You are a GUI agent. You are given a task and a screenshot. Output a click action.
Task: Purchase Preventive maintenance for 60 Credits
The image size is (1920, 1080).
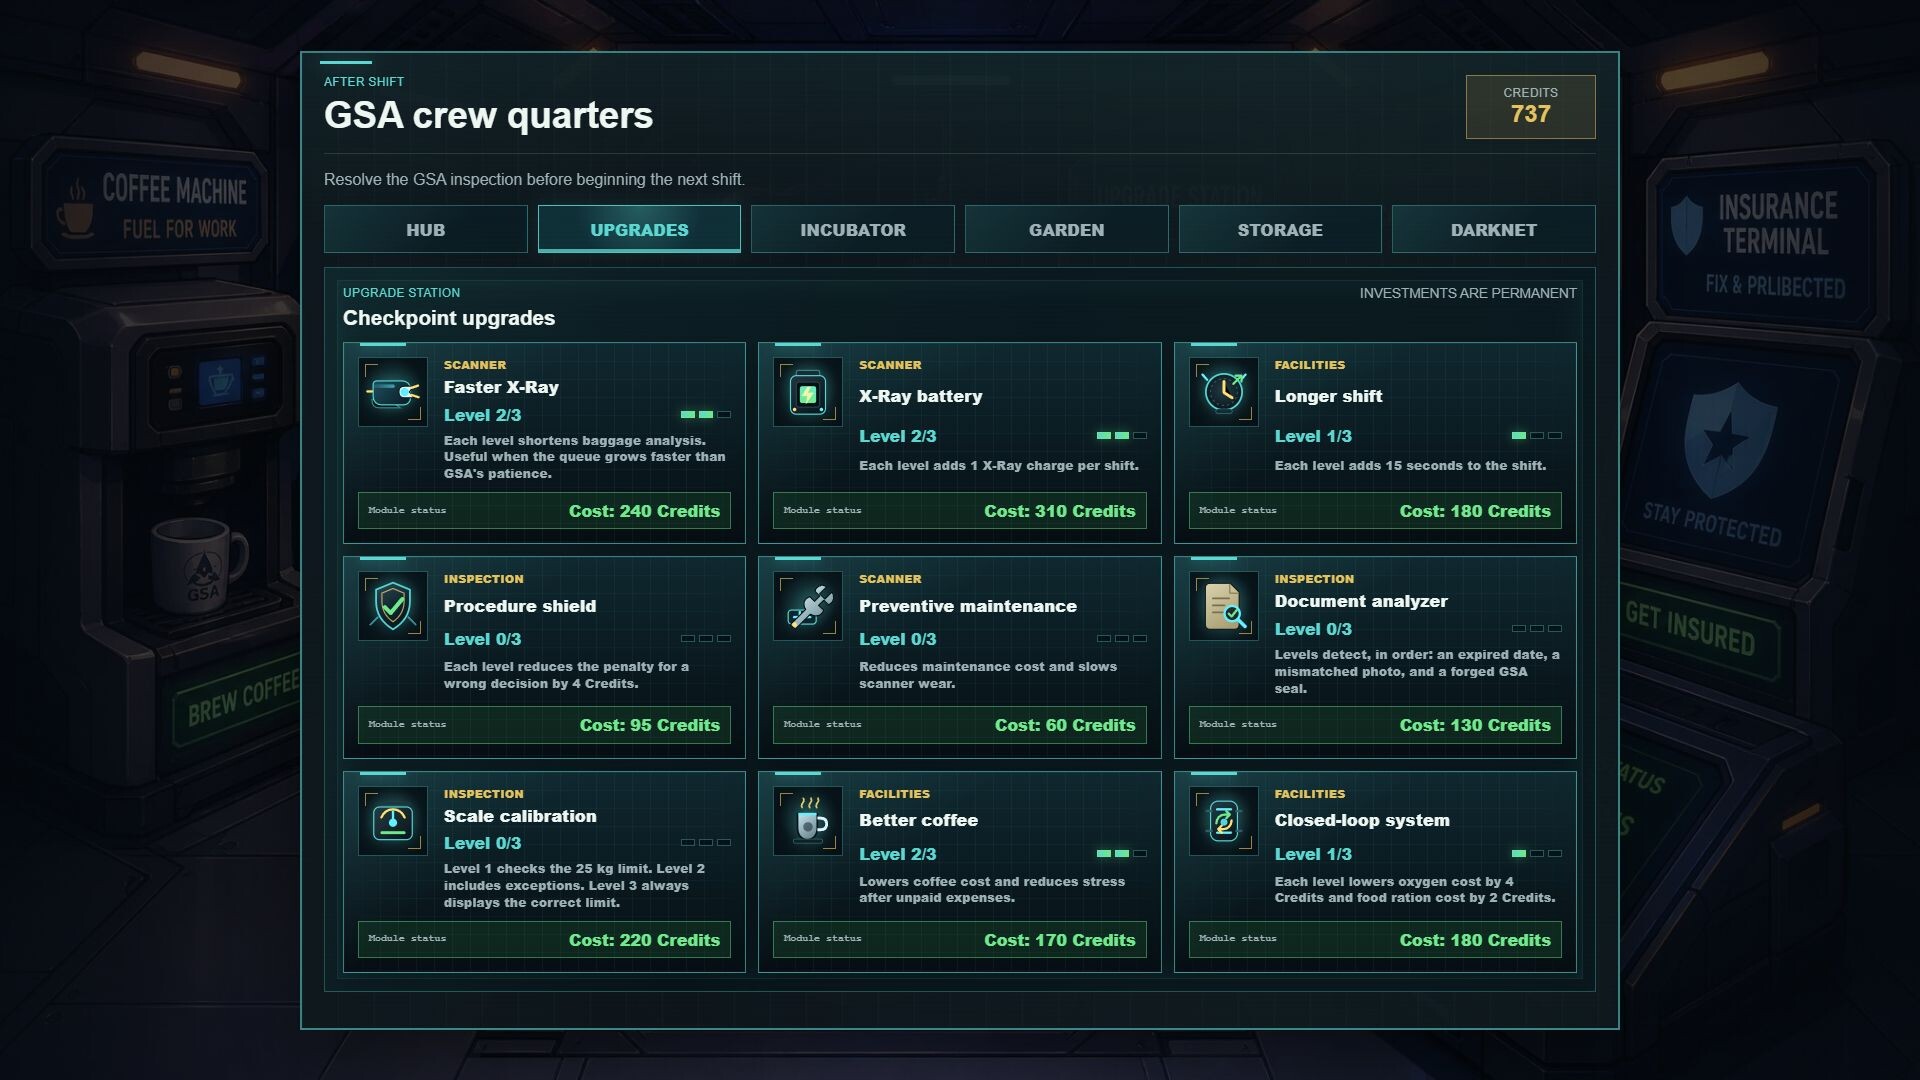pos(960,725)
